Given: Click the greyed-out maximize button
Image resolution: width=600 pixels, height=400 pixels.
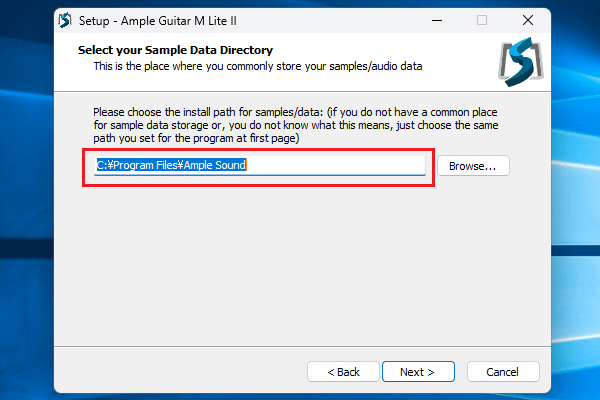Looking at the screenshot, I should point(482,20).
